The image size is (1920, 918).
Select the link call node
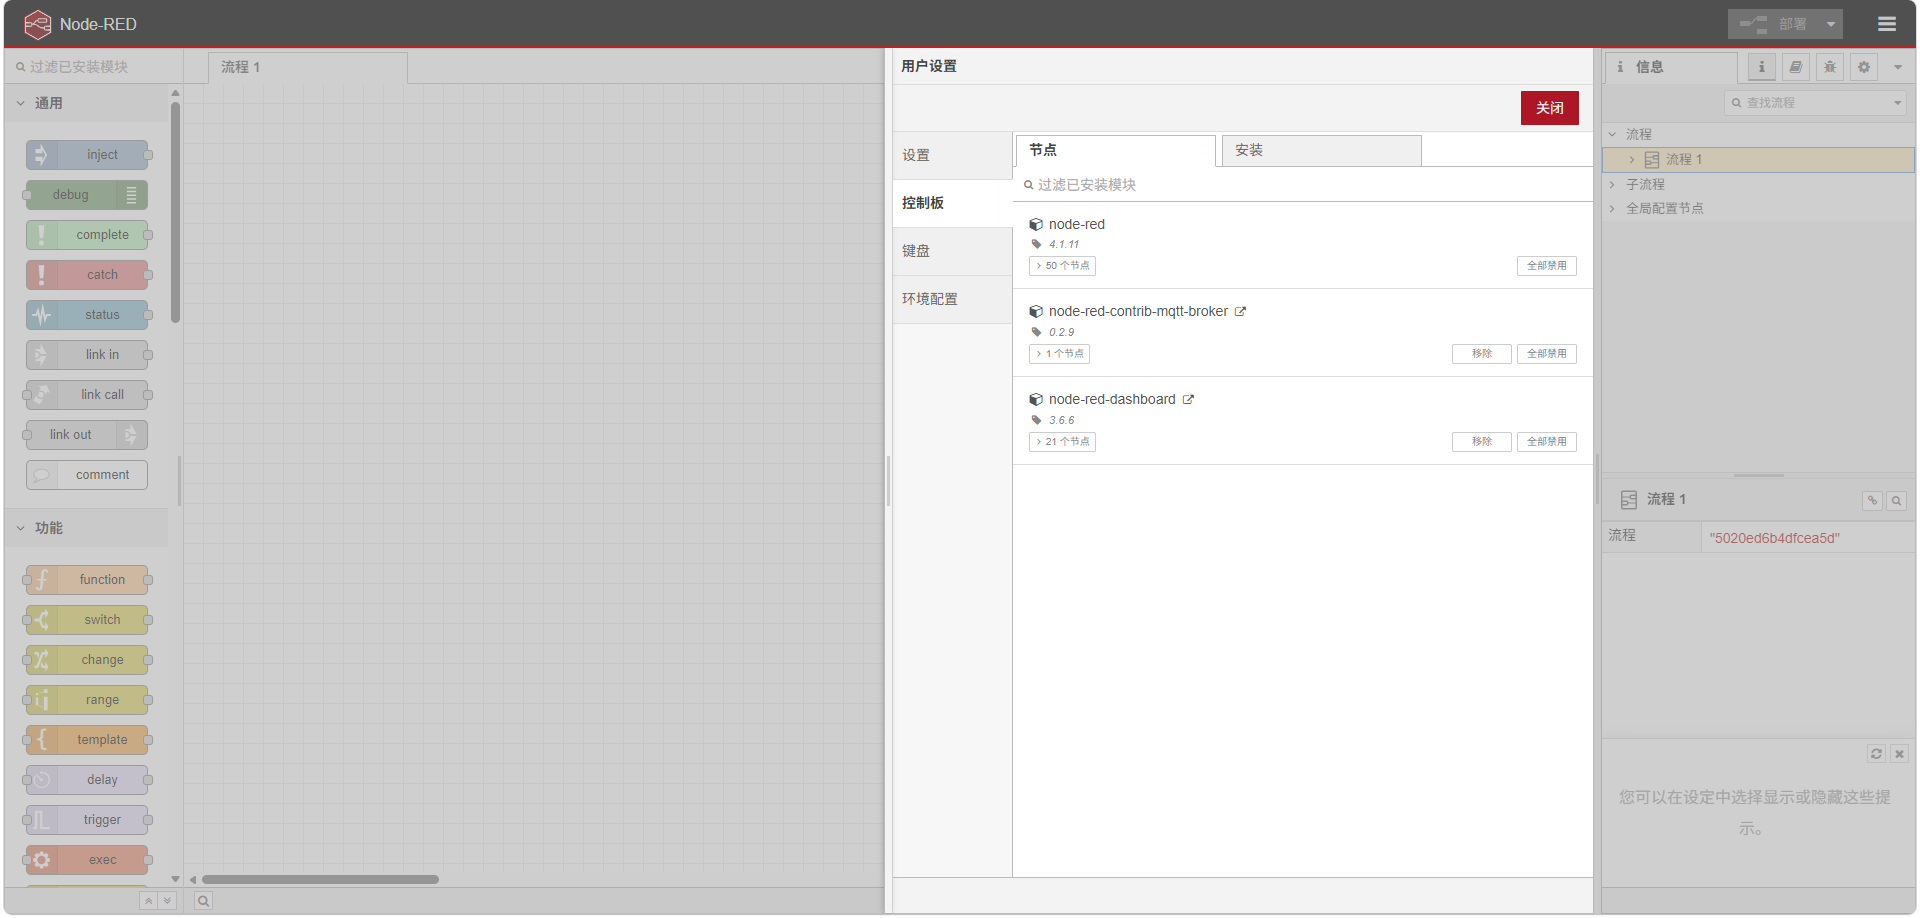click(x=87, y=395)
